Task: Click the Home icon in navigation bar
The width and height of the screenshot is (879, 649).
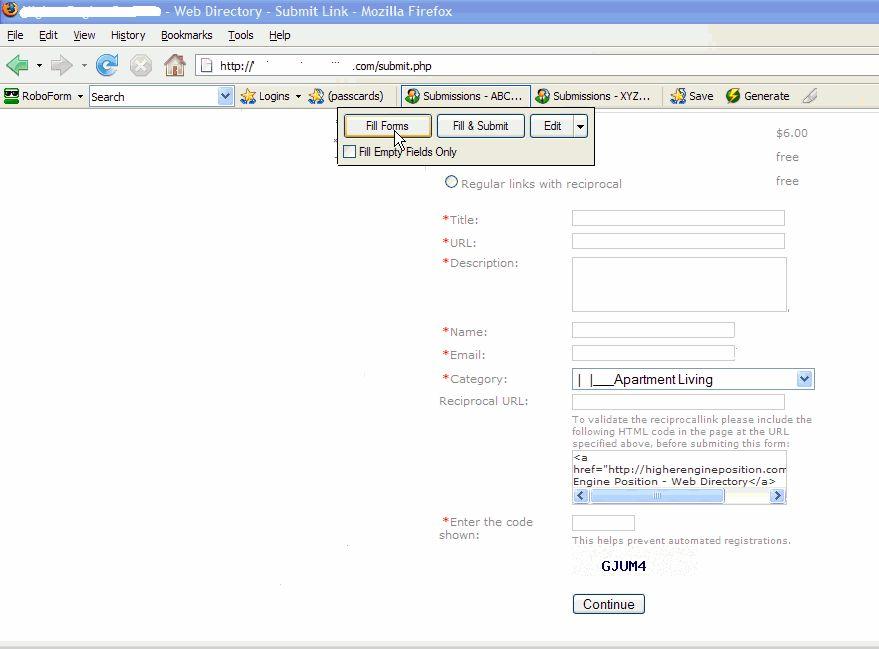Action: [174, 66]
